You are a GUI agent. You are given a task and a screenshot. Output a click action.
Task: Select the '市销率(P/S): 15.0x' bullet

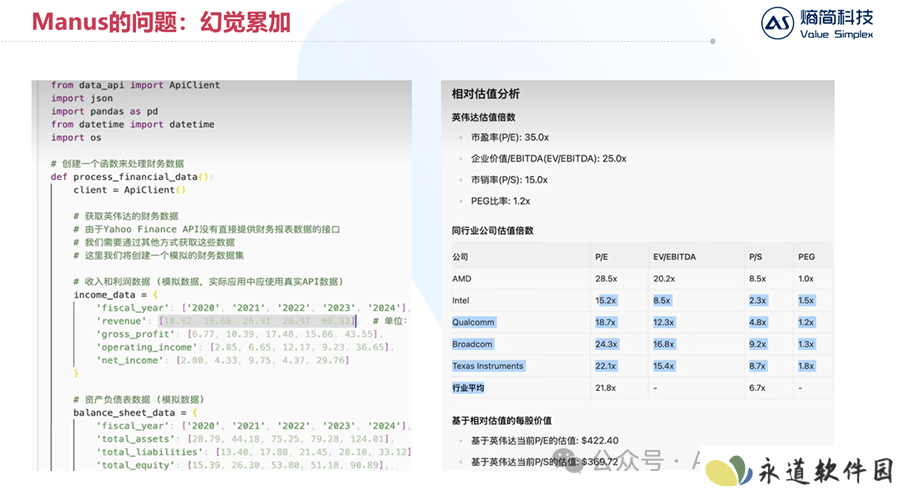click(x=509, y=180)
